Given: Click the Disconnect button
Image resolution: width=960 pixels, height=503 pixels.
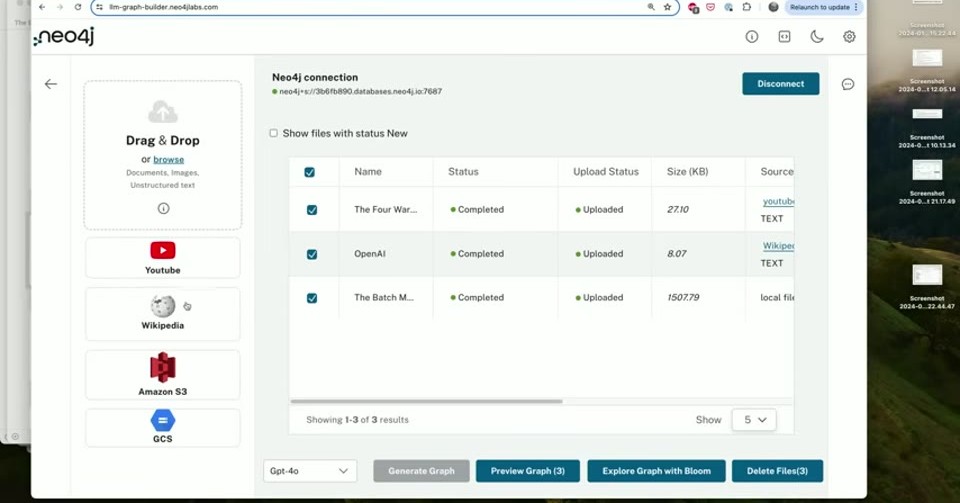Looking at the screenshot, I should click(781, 84).
